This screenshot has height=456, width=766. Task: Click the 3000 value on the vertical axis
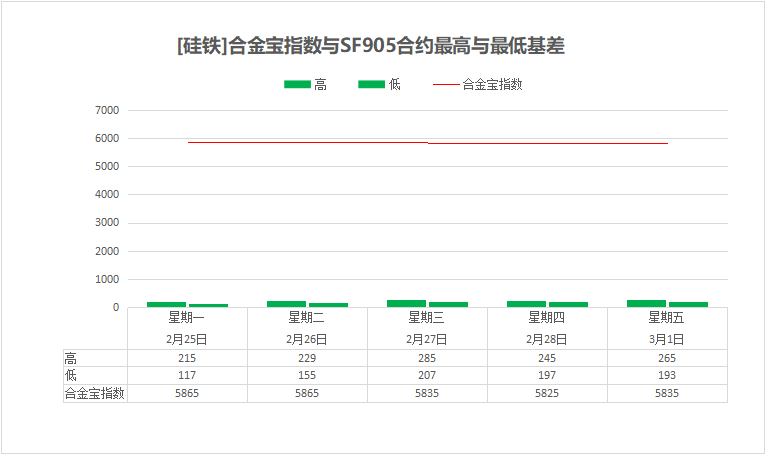pos(106,223)
